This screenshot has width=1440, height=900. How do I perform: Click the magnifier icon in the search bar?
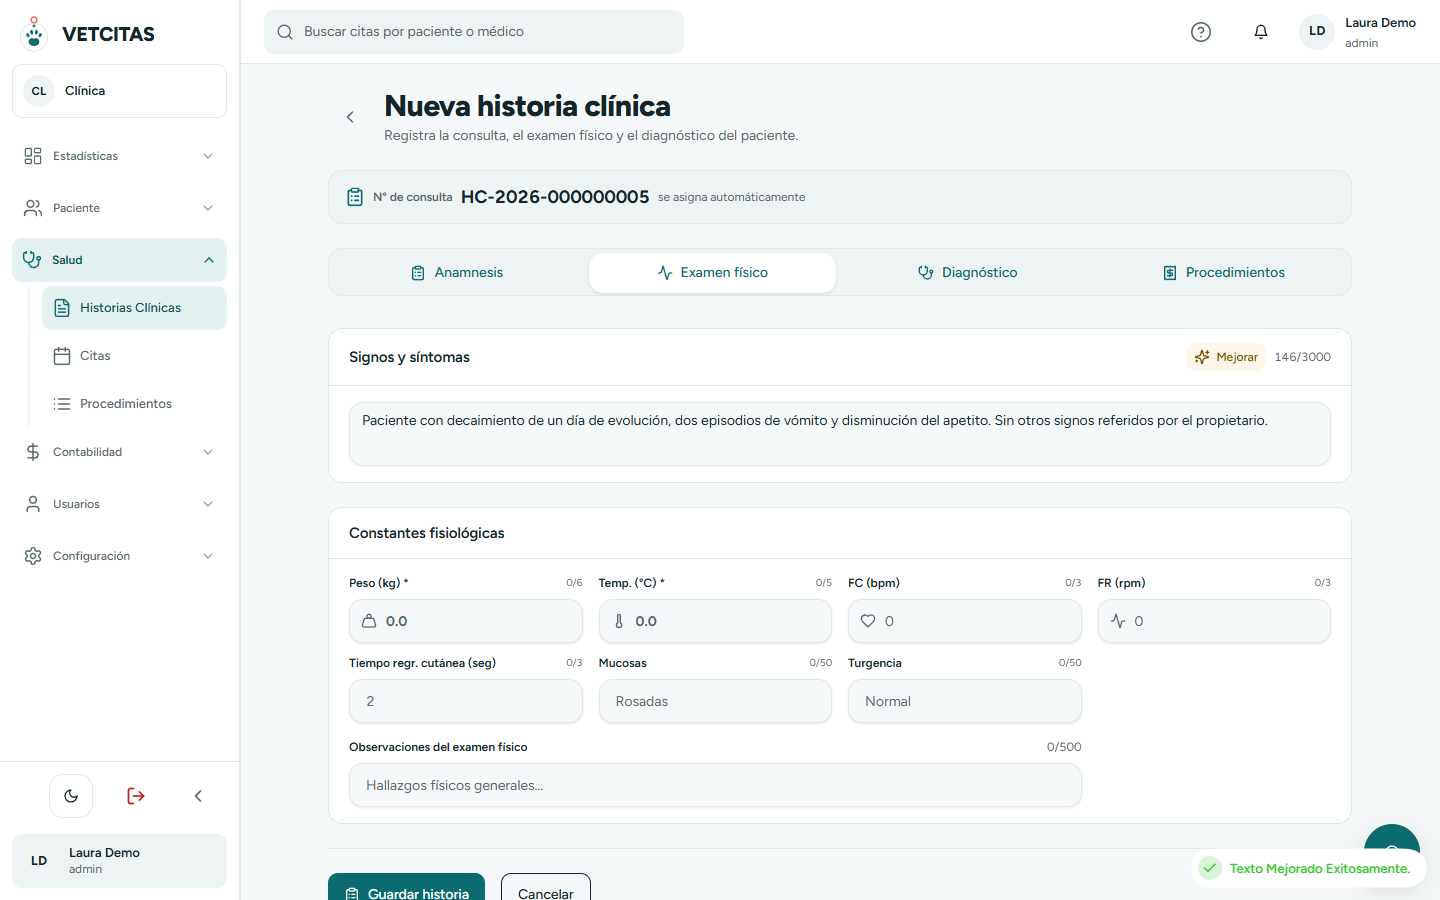(285, 32)
